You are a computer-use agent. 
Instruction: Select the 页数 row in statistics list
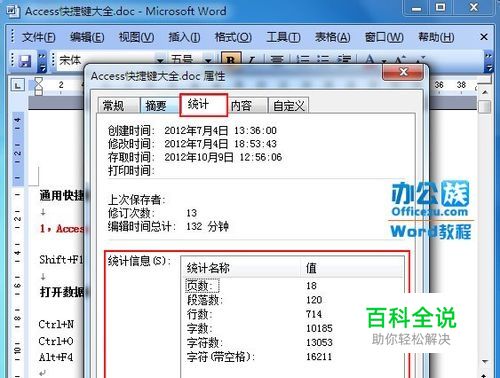point(293,285)
